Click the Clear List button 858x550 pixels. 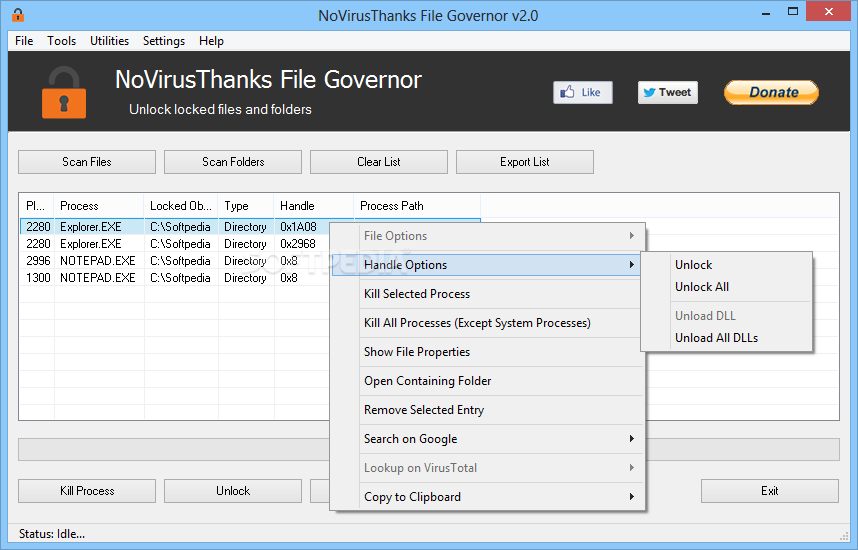coord(379,162)
